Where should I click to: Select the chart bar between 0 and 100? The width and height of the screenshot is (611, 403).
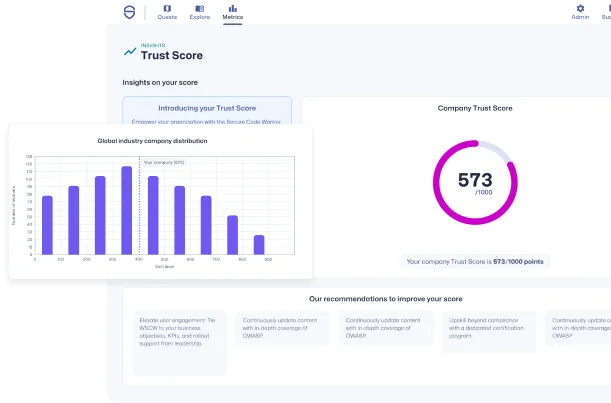pos(47,225)
